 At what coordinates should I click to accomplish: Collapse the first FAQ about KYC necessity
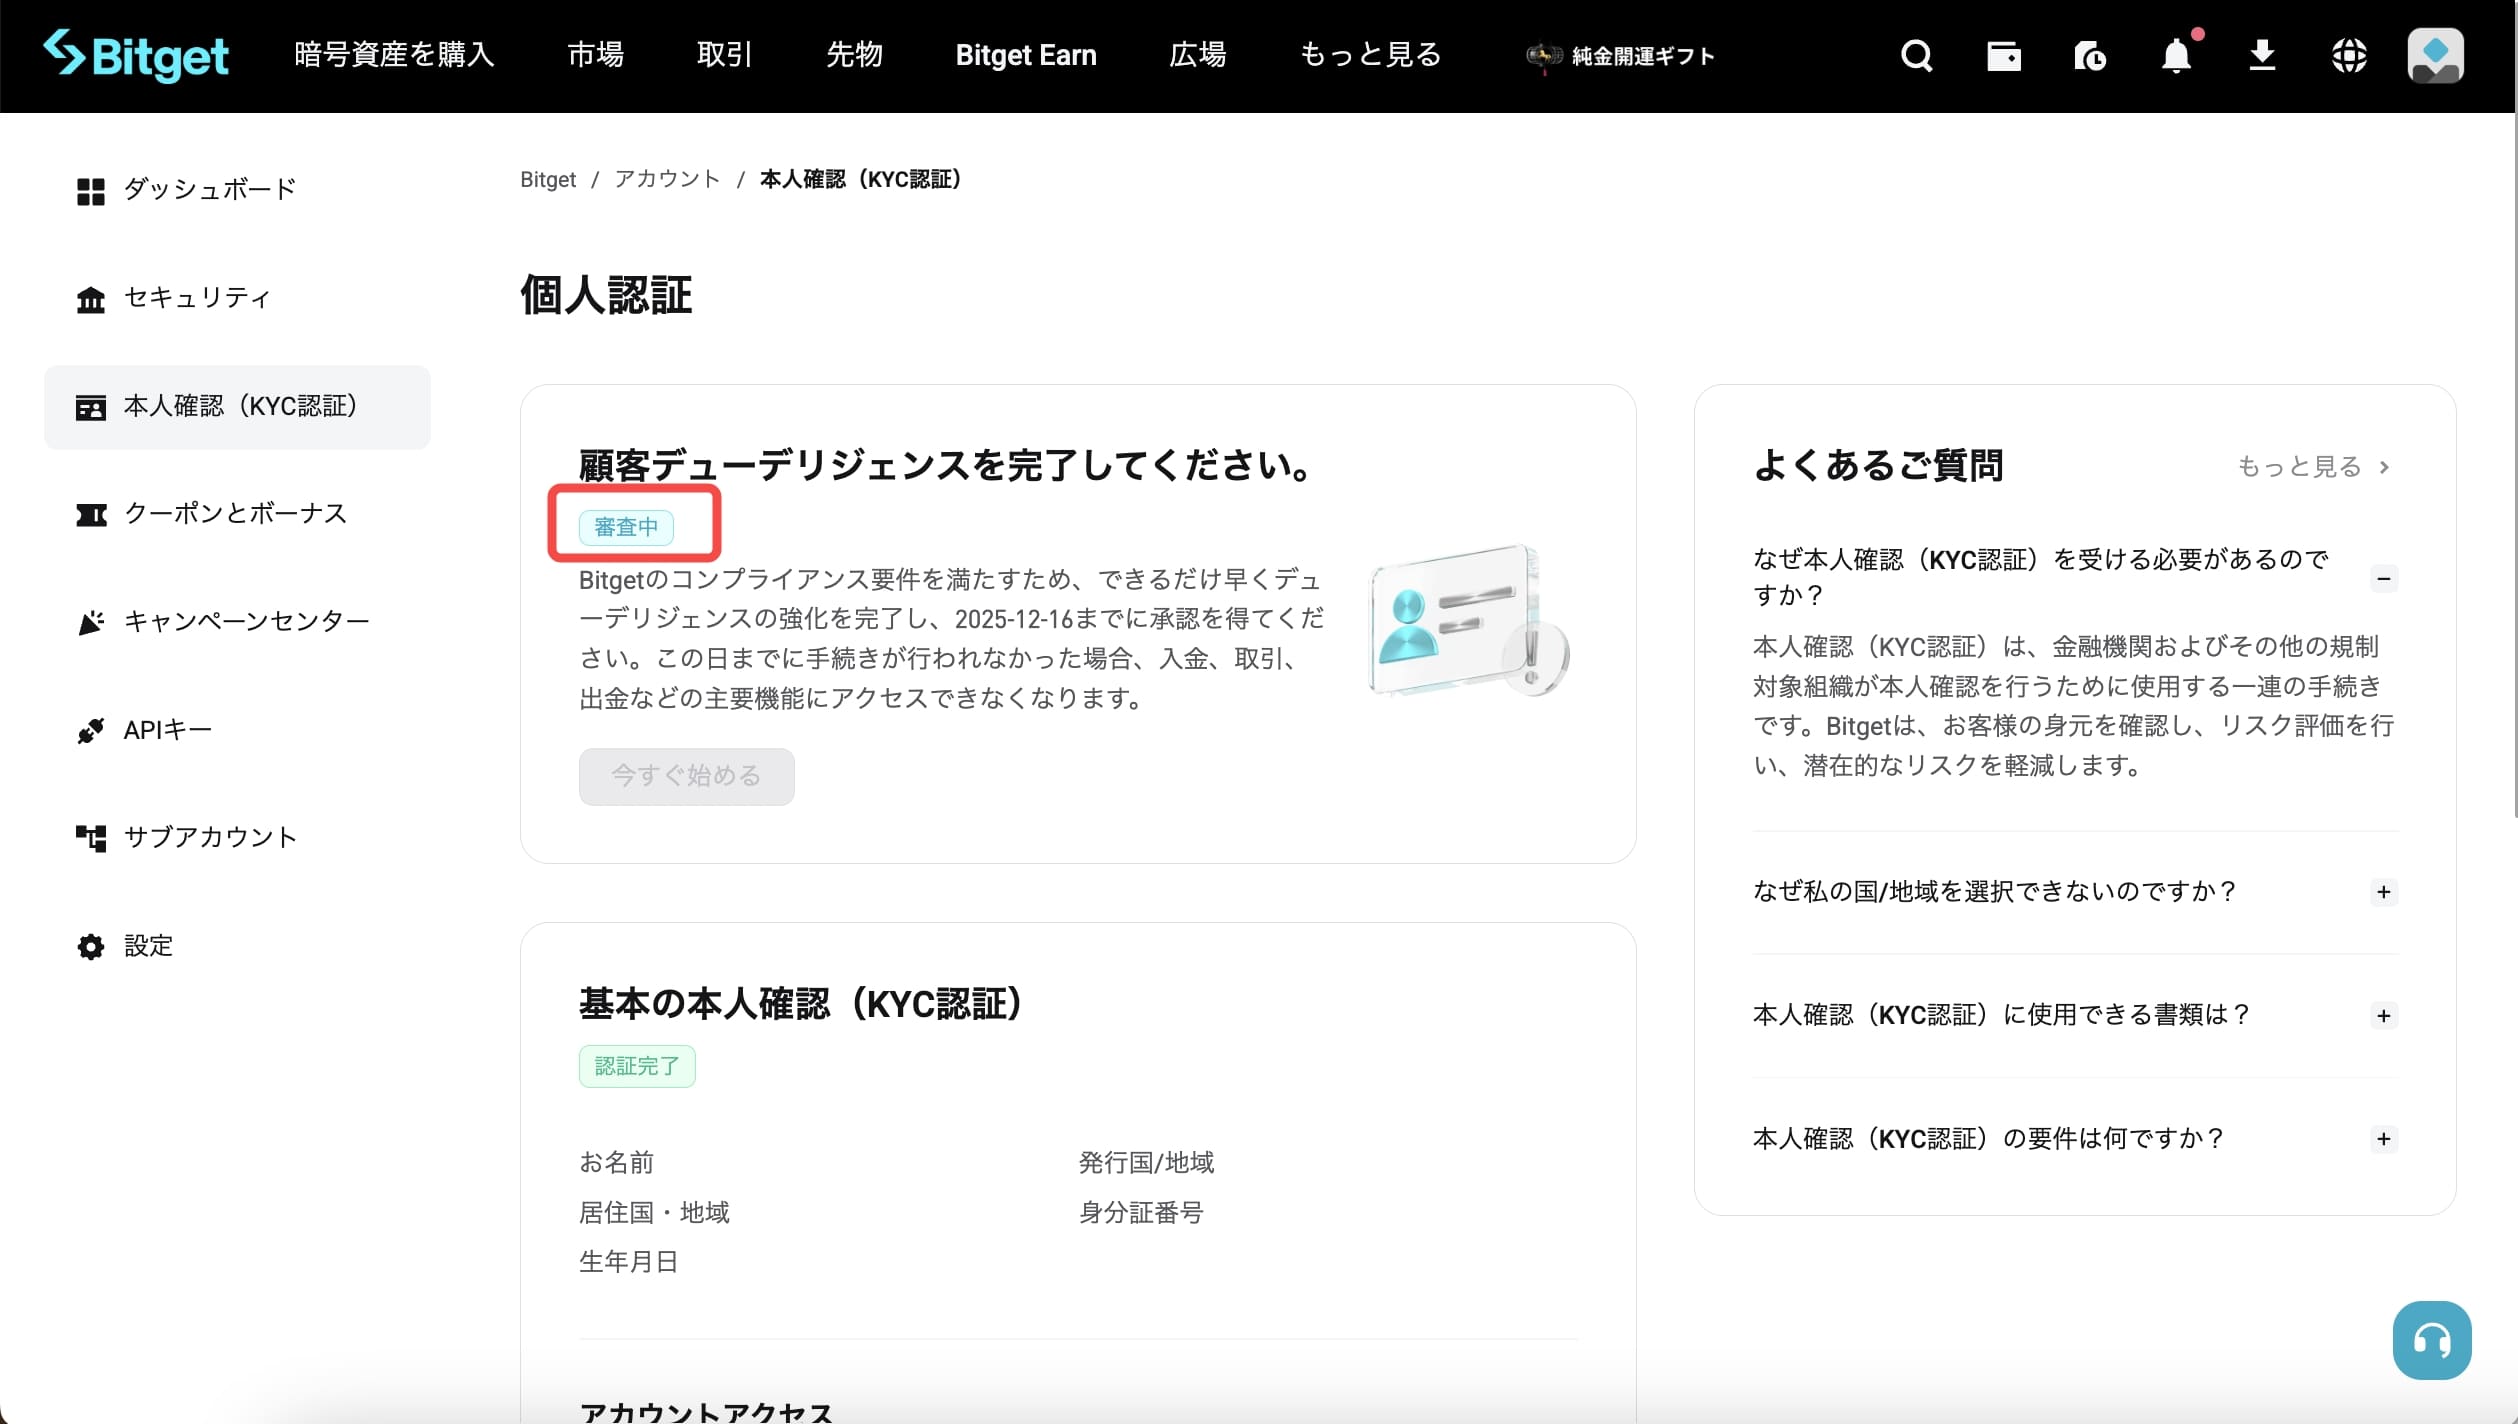point(2385,578)
